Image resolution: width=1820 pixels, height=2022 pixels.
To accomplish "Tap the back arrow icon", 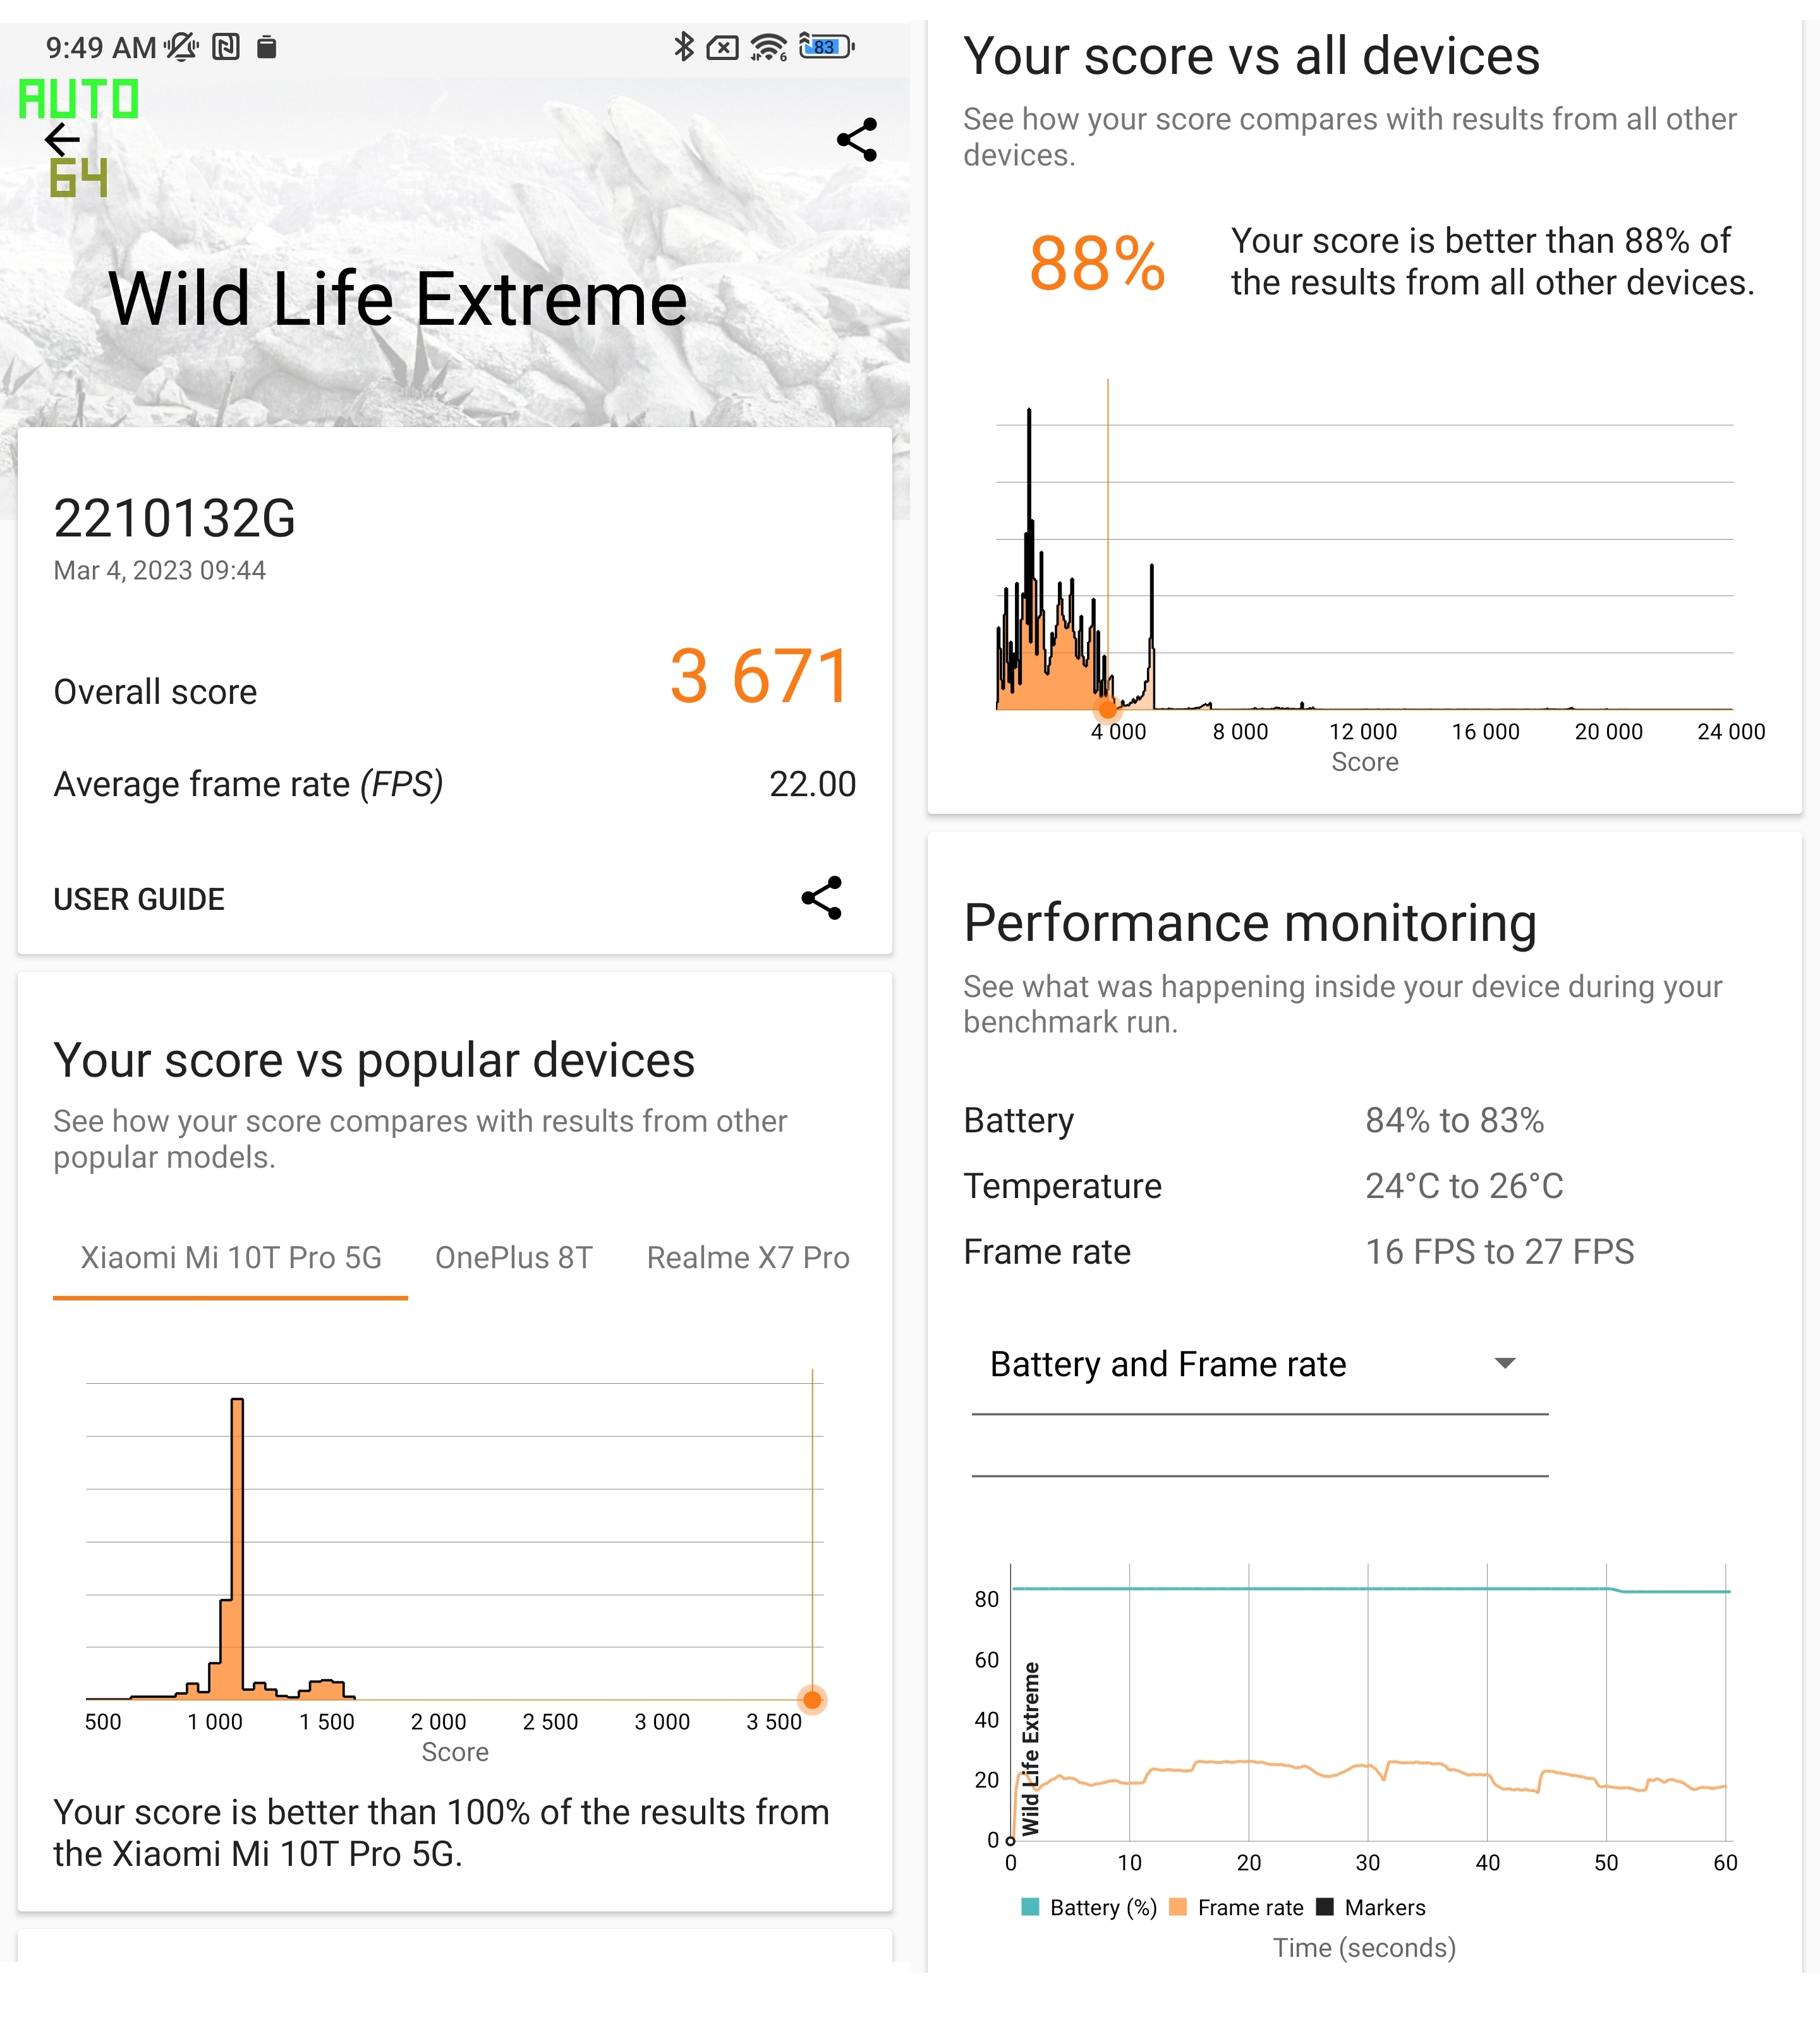I will pos(62,139).
